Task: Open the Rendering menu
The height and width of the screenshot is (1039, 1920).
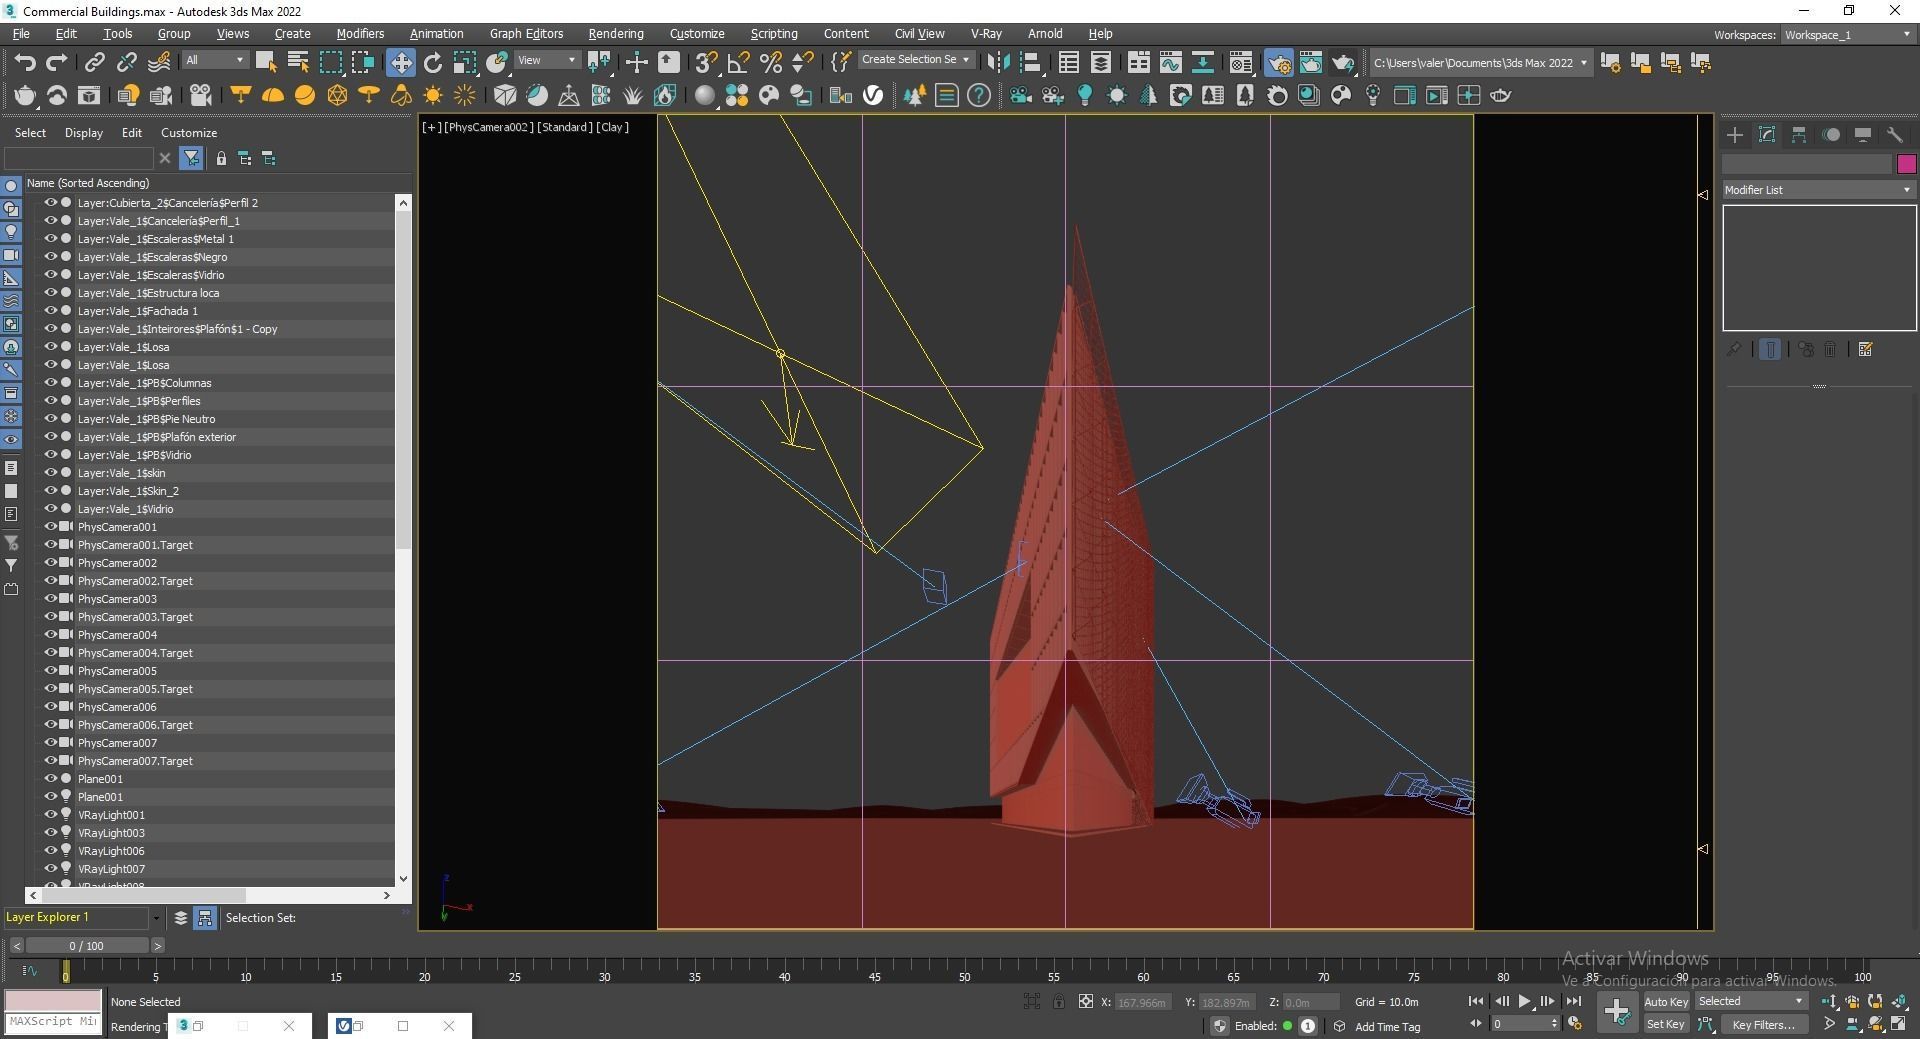Action: point(616,34)
